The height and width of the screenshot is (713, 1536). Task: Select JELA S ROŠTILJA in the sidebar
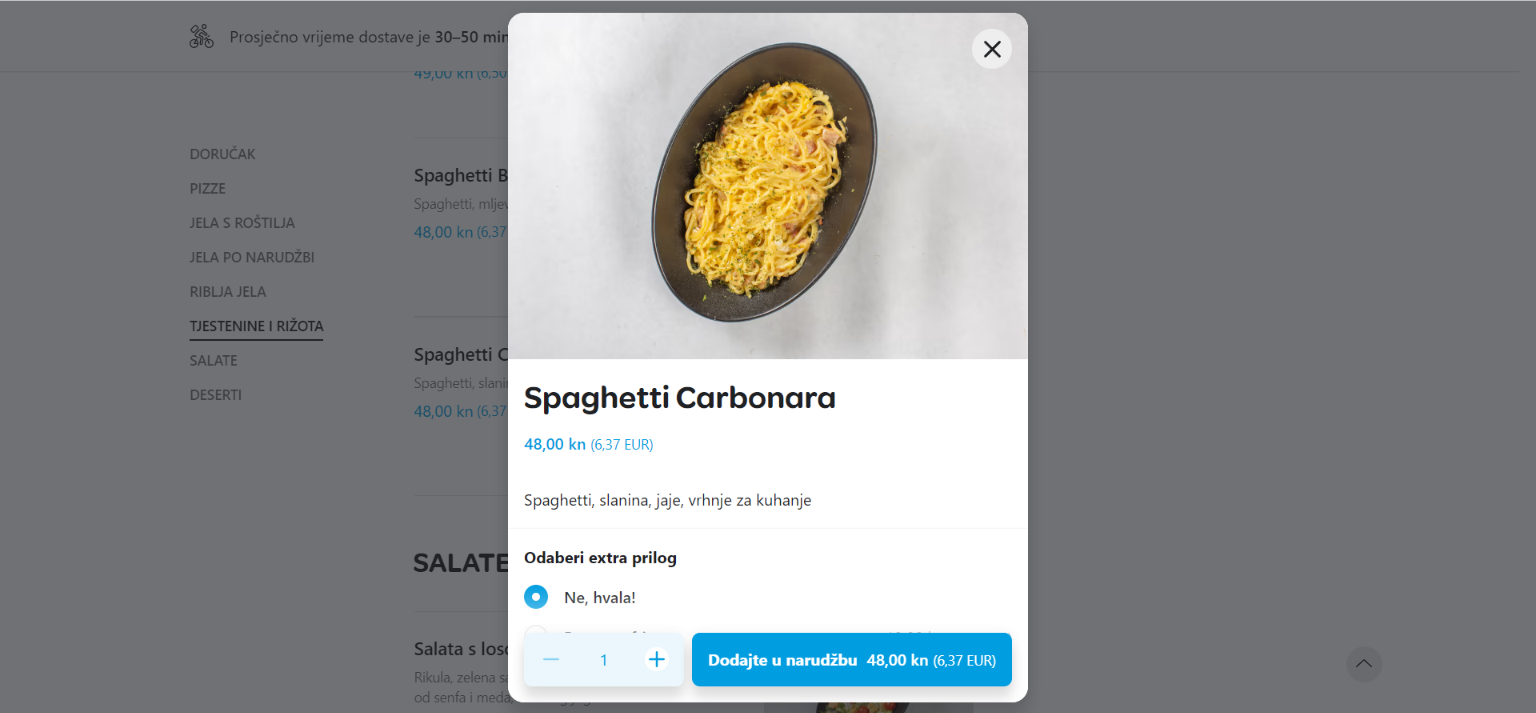click(242, 223)
